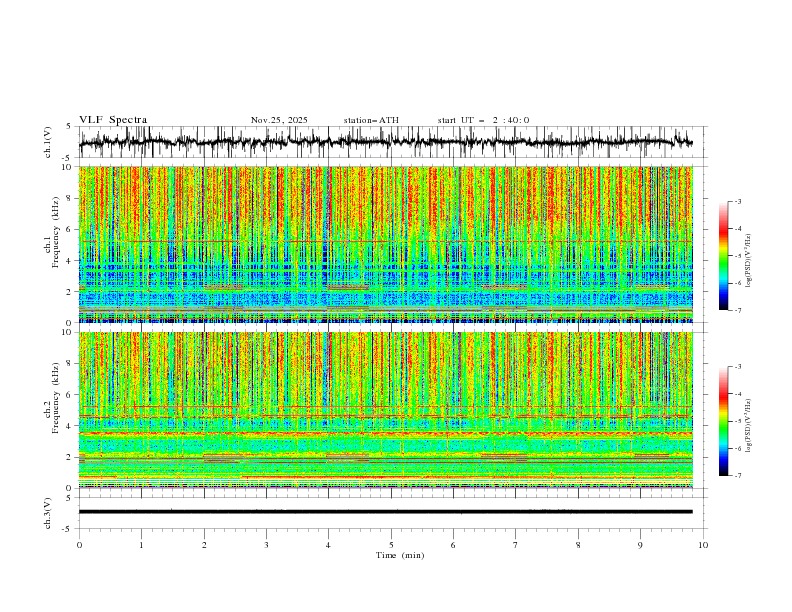
Task: Click the "2" tick on Time axis
Action: tap(204, 545)
